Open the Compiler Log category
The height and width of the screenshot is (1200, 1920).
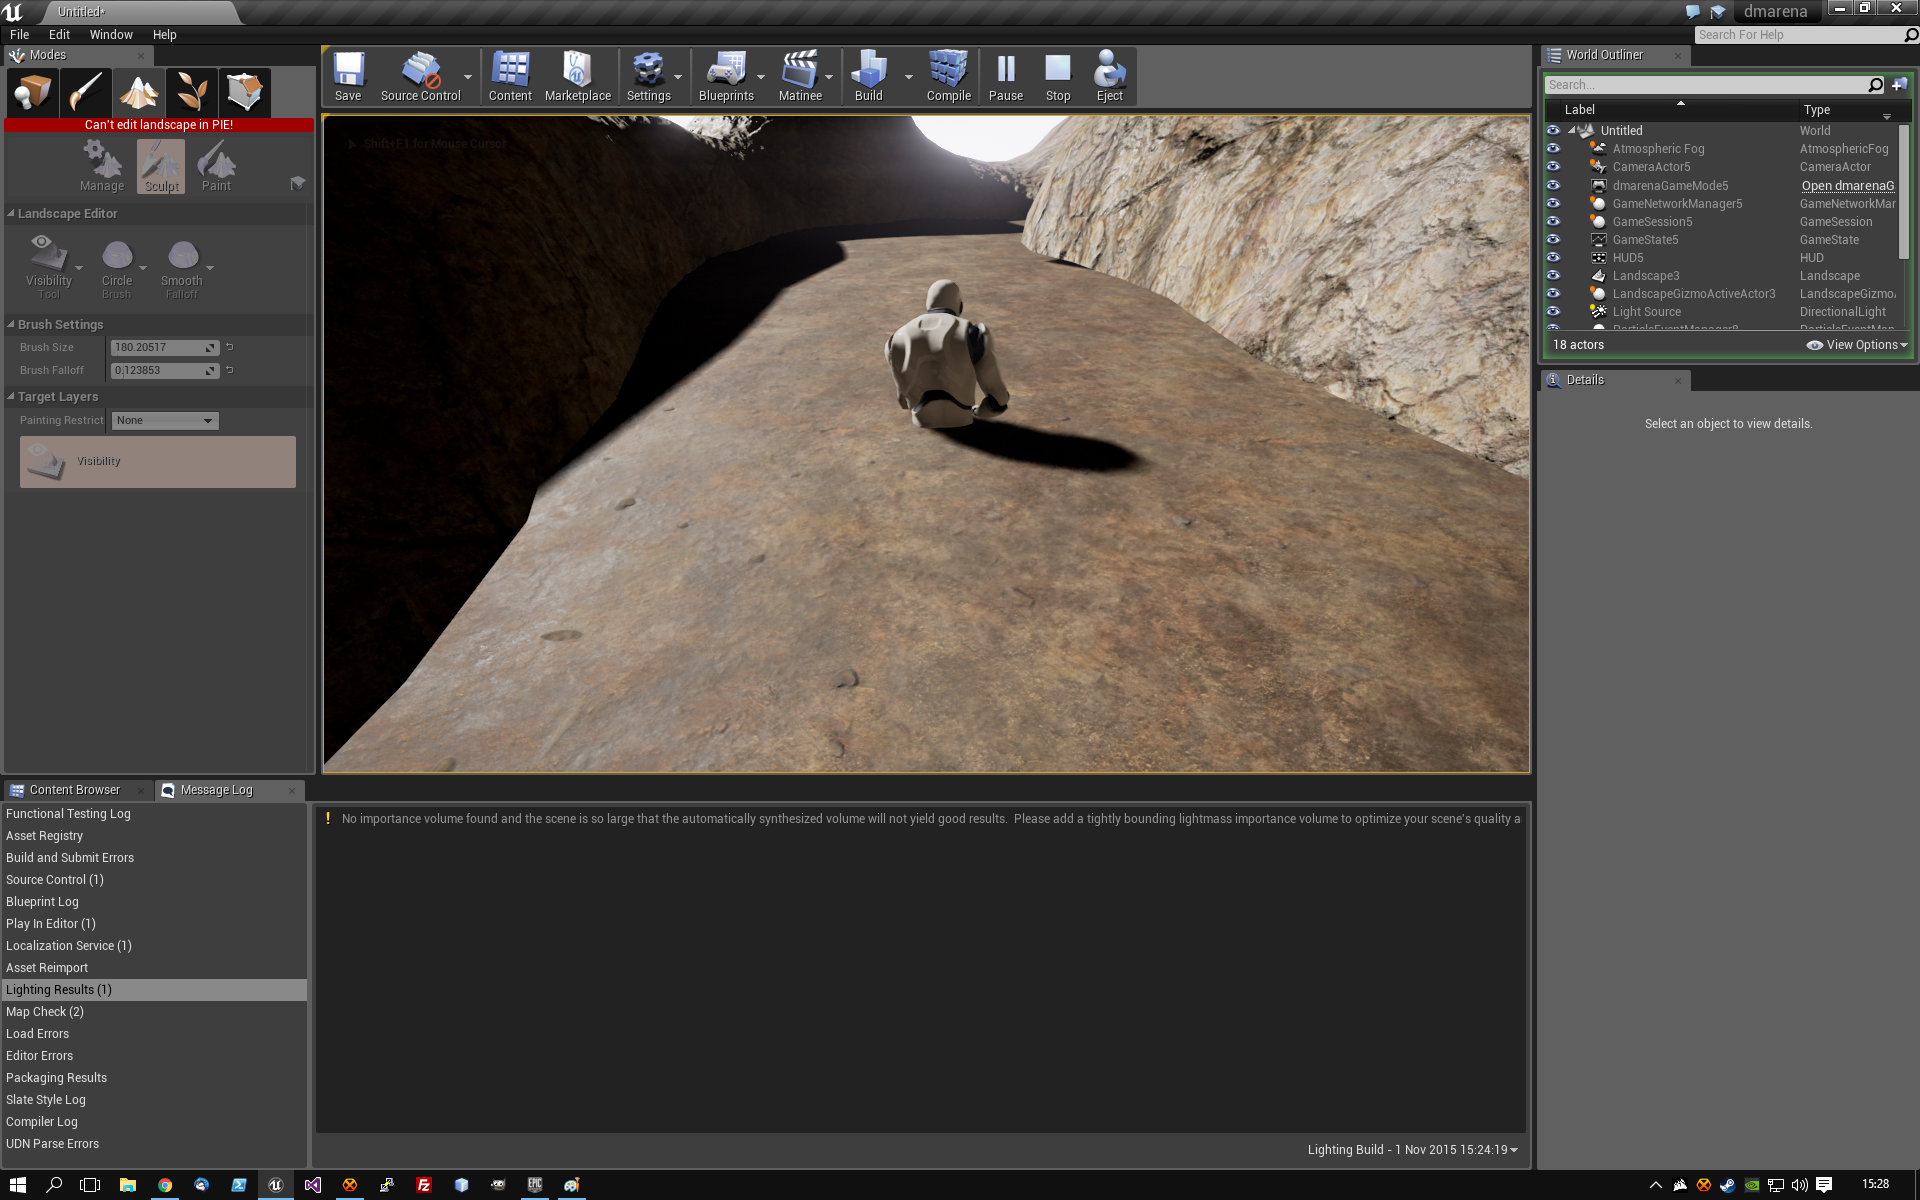153,1122
